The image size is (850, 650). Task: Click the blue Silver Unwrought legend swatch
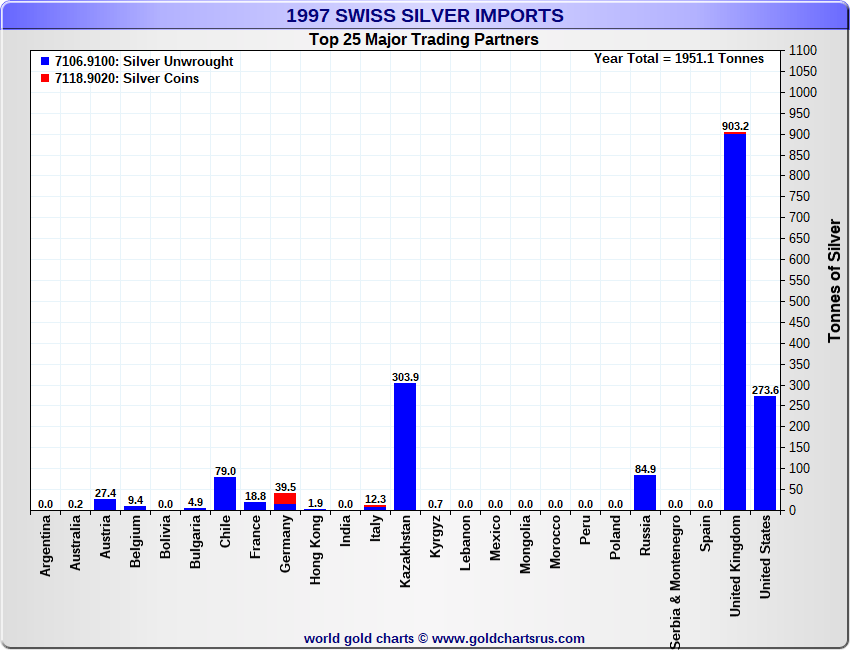pyautogui.click(x=45, y=62)
